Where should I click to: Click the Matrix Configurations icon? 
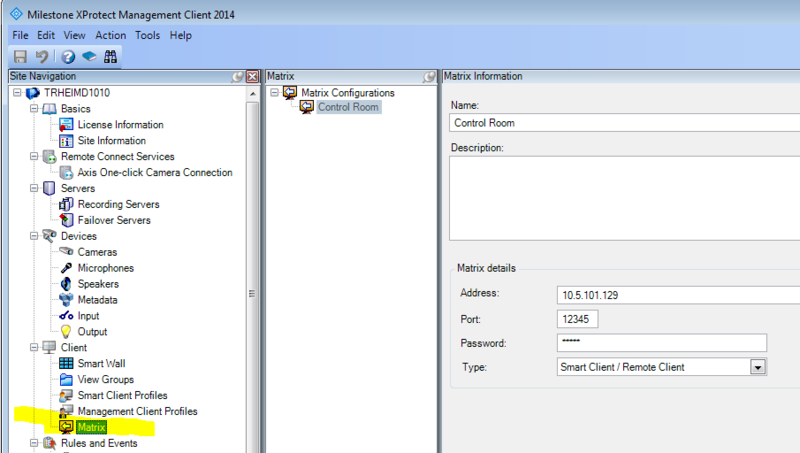(x=290, y=93)
